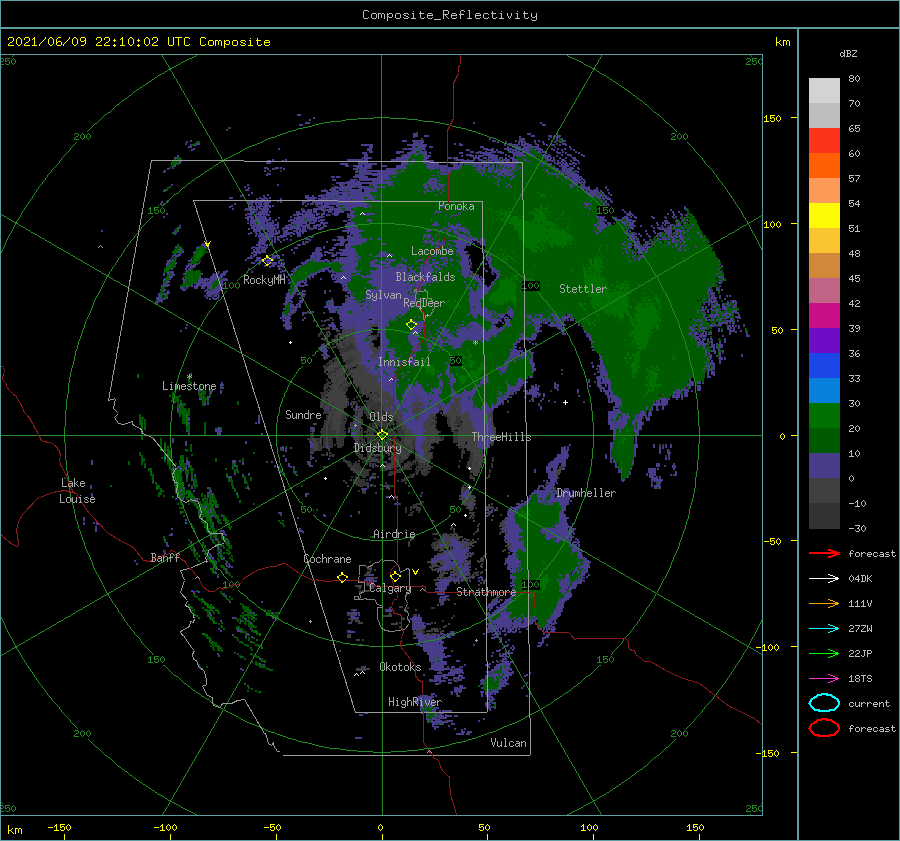Viewport: 900px width, 841px height.
Task: Click radar-center diamond marker above Didsbury
Action: click(382, 435)
